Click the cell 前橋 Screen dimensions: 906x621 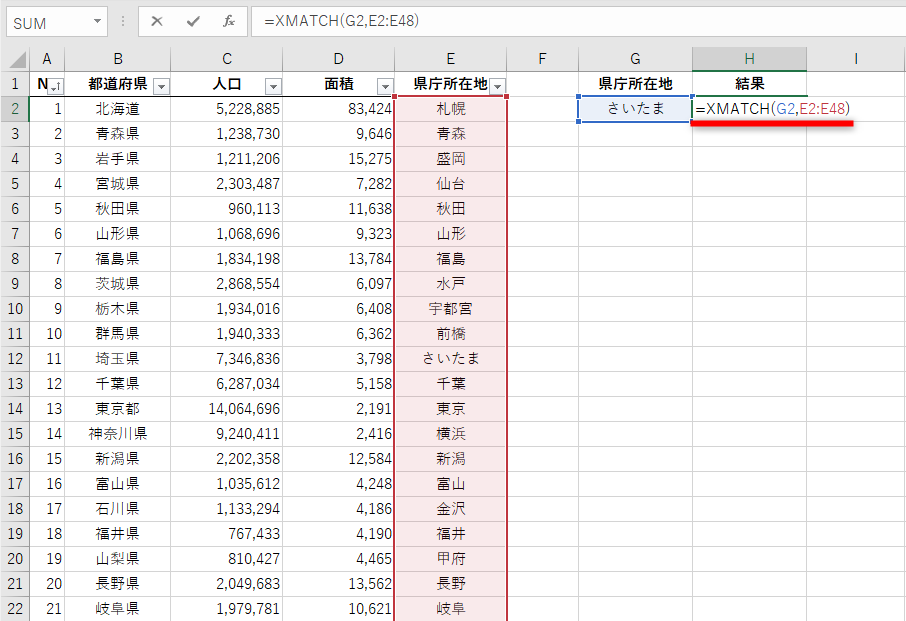pos(451,333)
